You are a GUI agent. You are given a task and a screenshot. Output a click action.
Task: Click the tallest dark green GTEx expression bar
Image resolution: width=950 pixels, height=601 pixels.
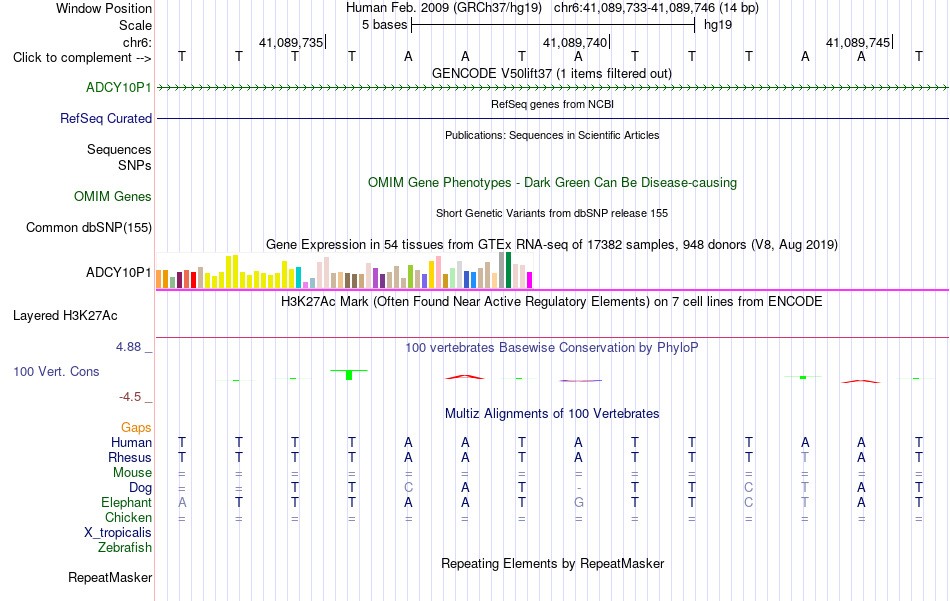(x=508, y=270)
